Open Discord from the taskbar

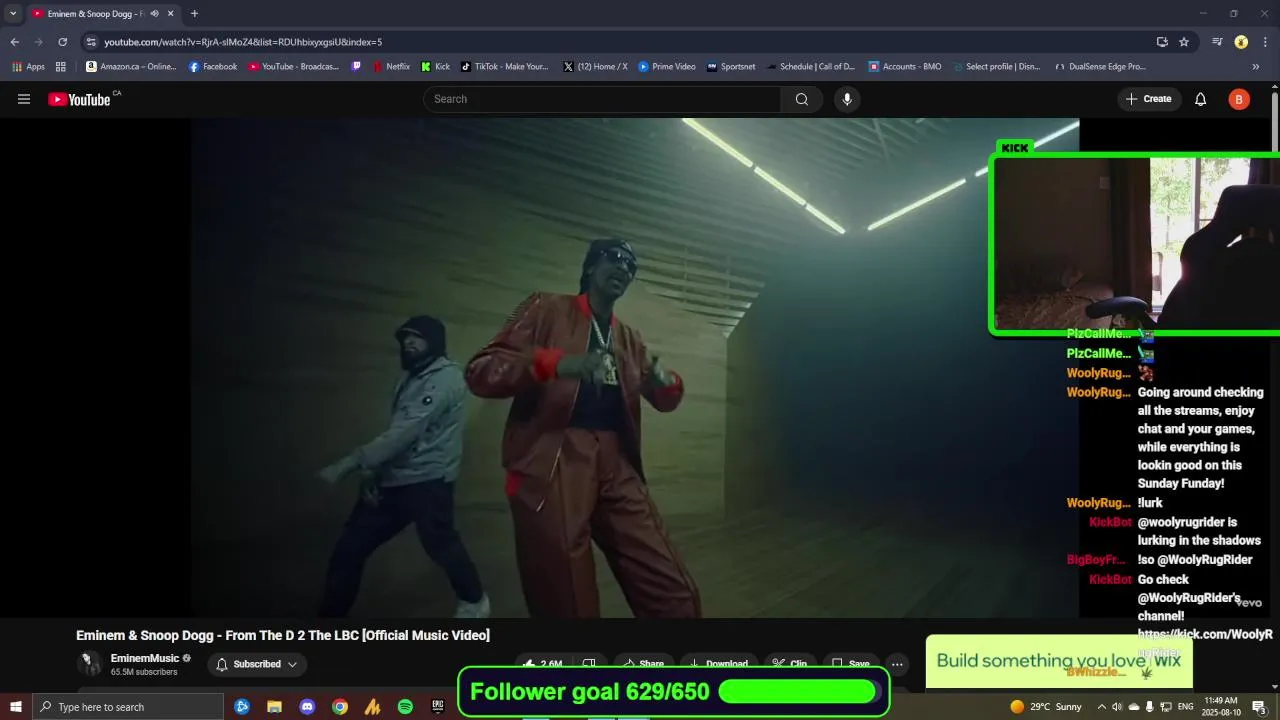307,707
